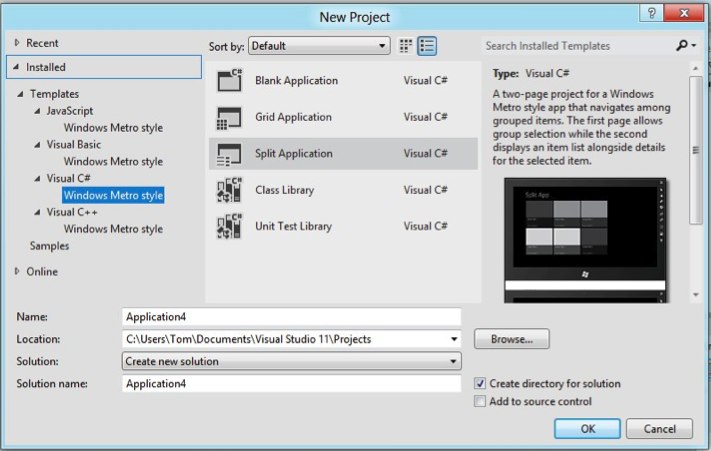
Task: Collapse the Templates tree node
Action: 20,94
